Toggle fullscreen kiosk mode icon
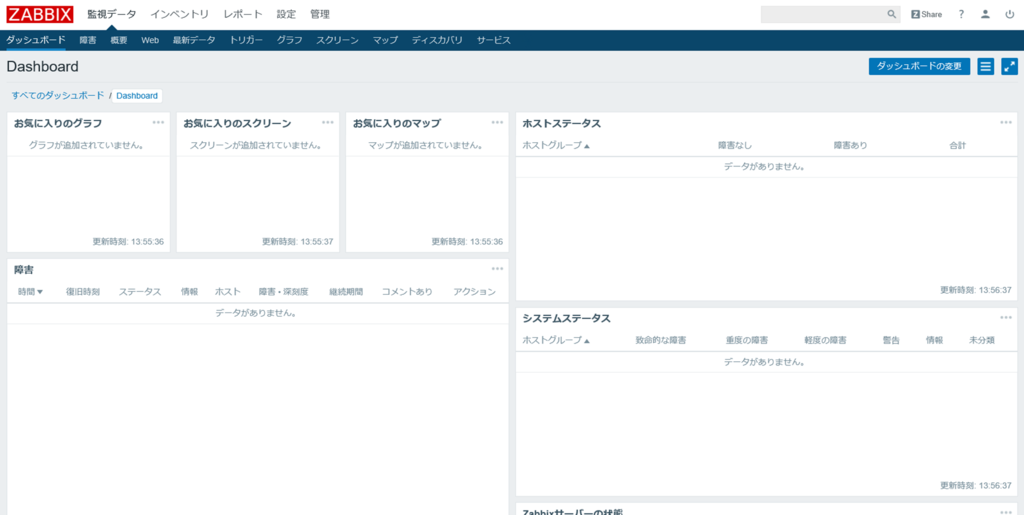 (x=1009, y=66)
